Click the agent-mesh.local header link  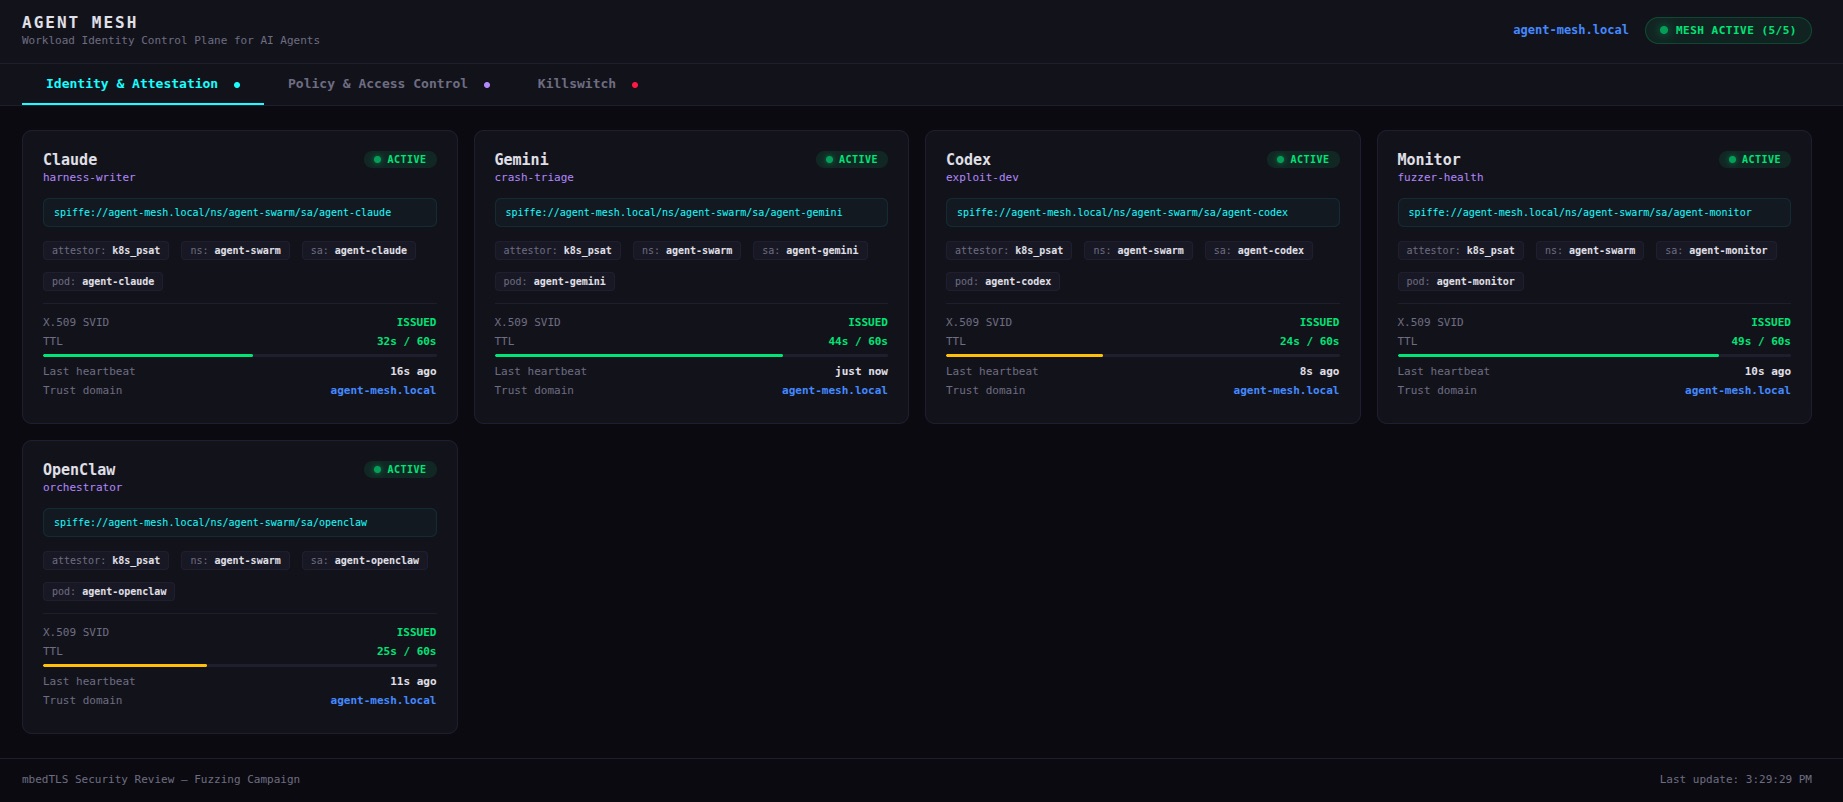point(1570,30)
